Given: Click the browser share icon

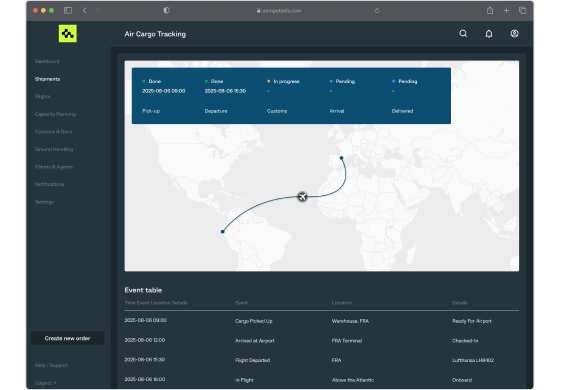Looking at the screenshot, I should tap(490, 10).
